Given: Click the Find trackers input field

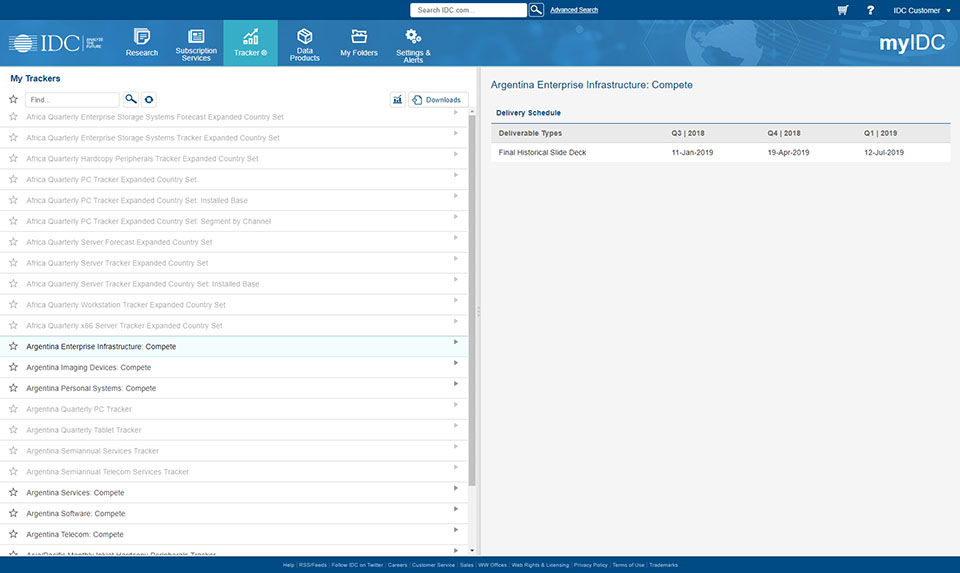Looking at the screenshot, I should [72, 99].
